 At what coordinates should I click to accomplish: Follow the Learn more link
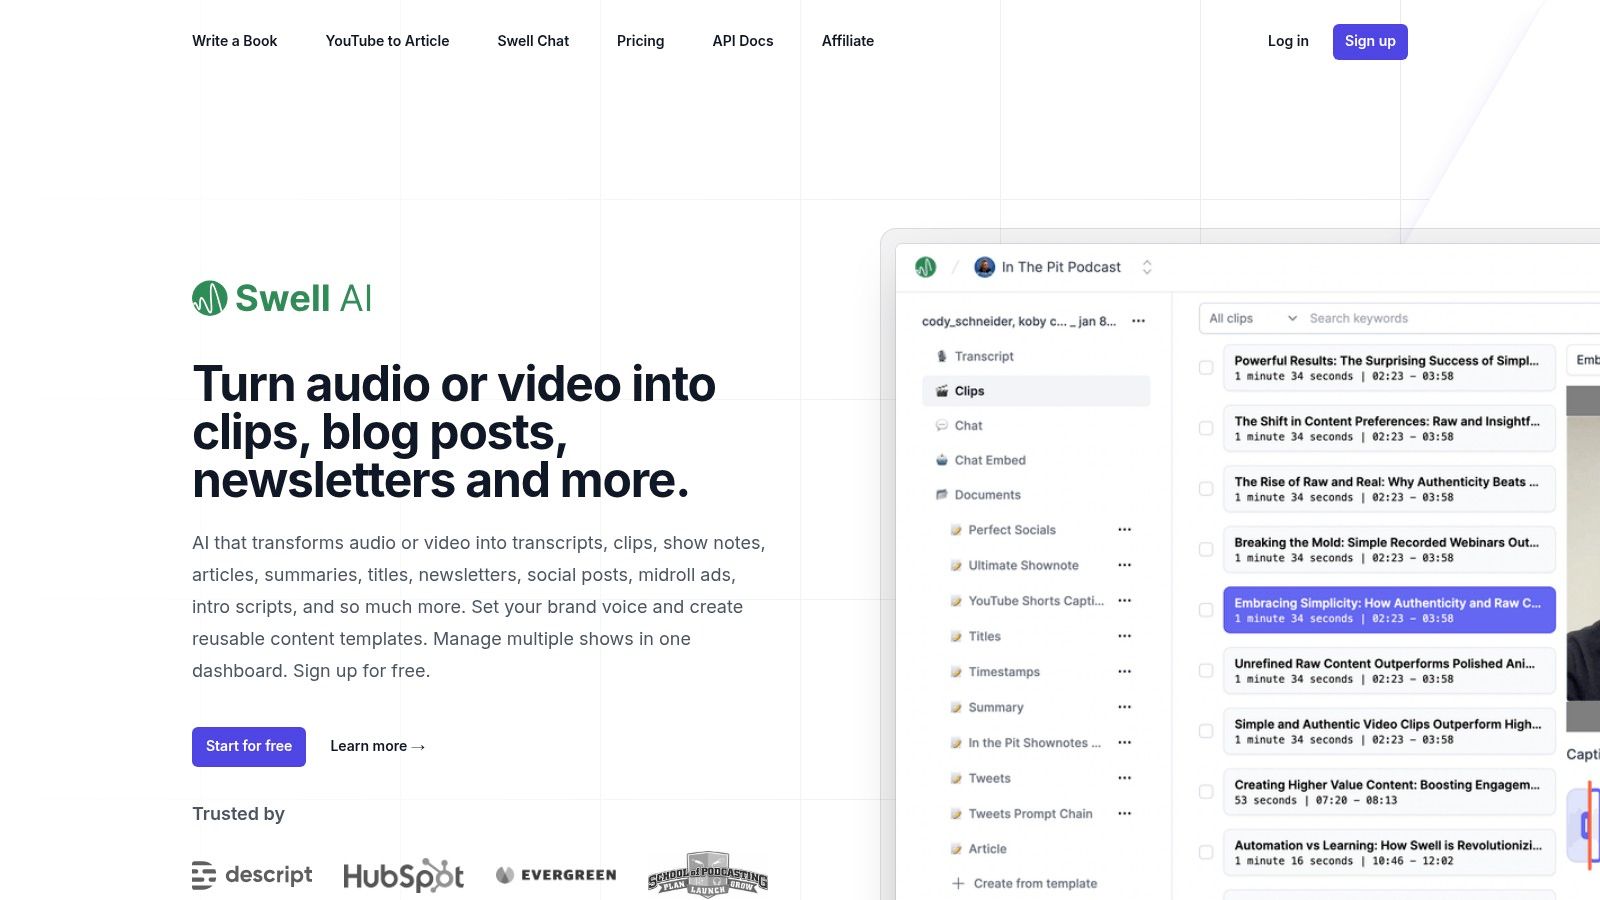click(x=378, y=747)
